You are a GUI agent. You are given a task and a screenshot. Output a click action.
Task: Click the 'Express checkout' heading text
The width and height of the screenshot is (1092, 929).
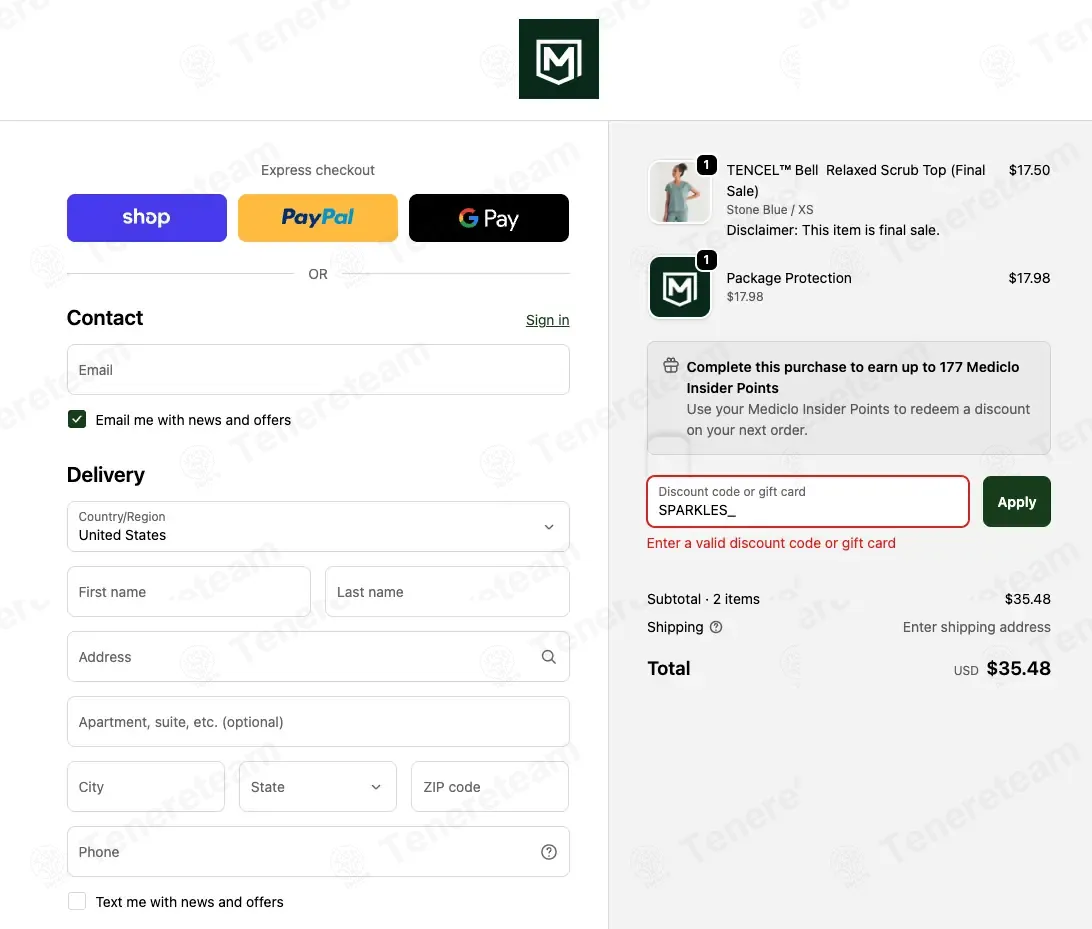[318, 170]
